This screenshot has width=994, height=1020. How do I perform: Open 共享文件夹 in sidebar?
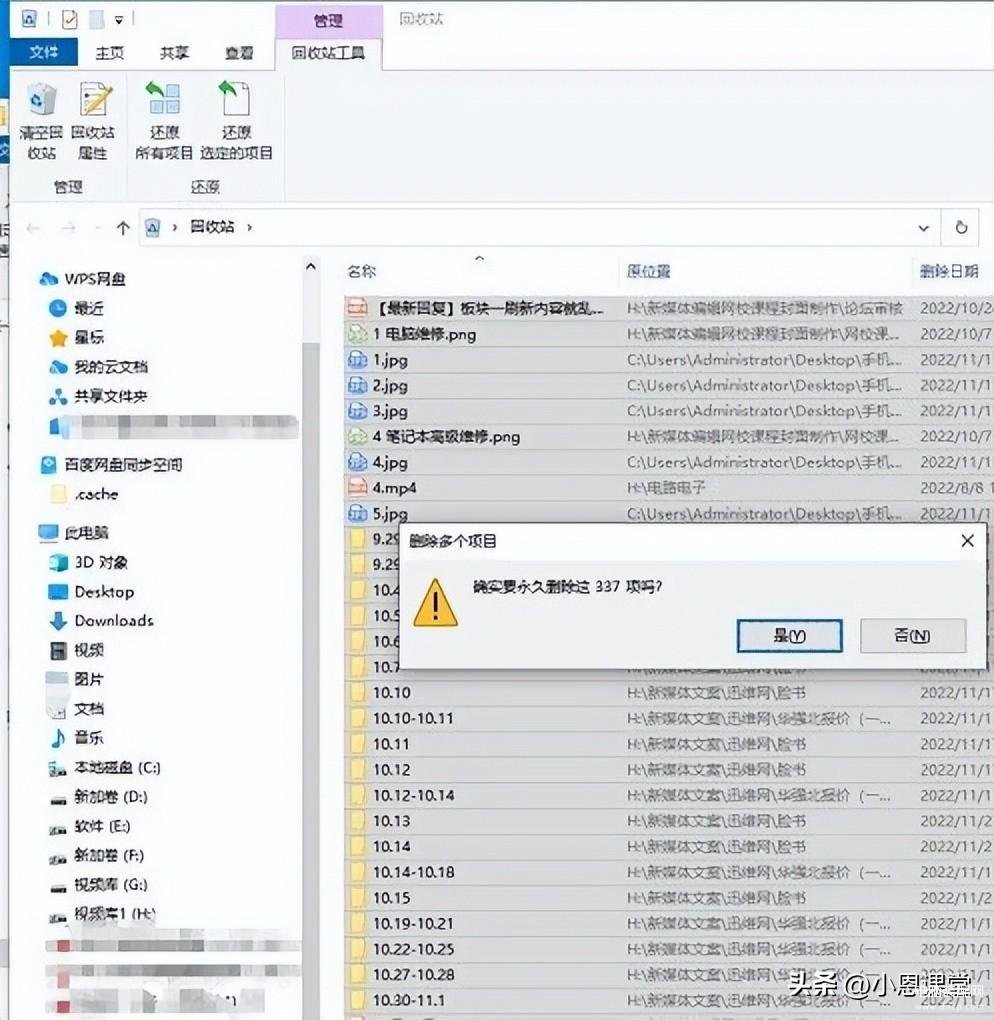click(111, 396)
